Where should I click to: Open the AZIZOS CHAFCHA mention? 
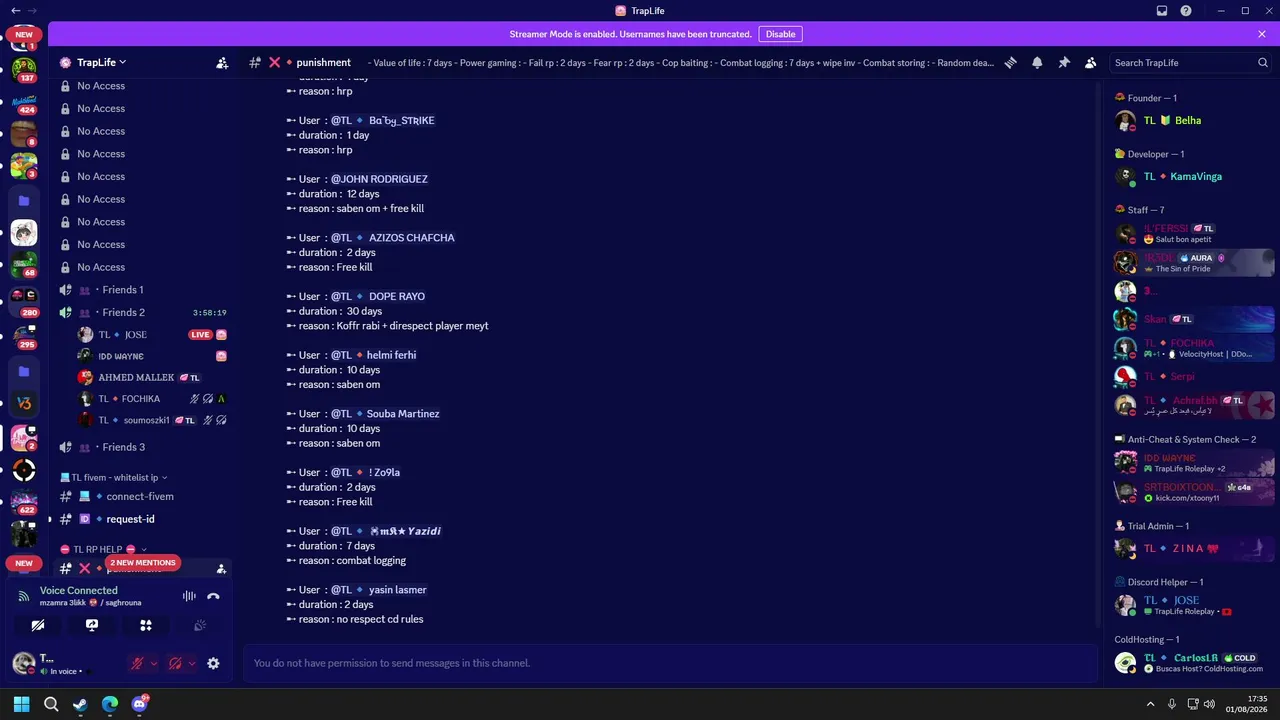(393, 238)
